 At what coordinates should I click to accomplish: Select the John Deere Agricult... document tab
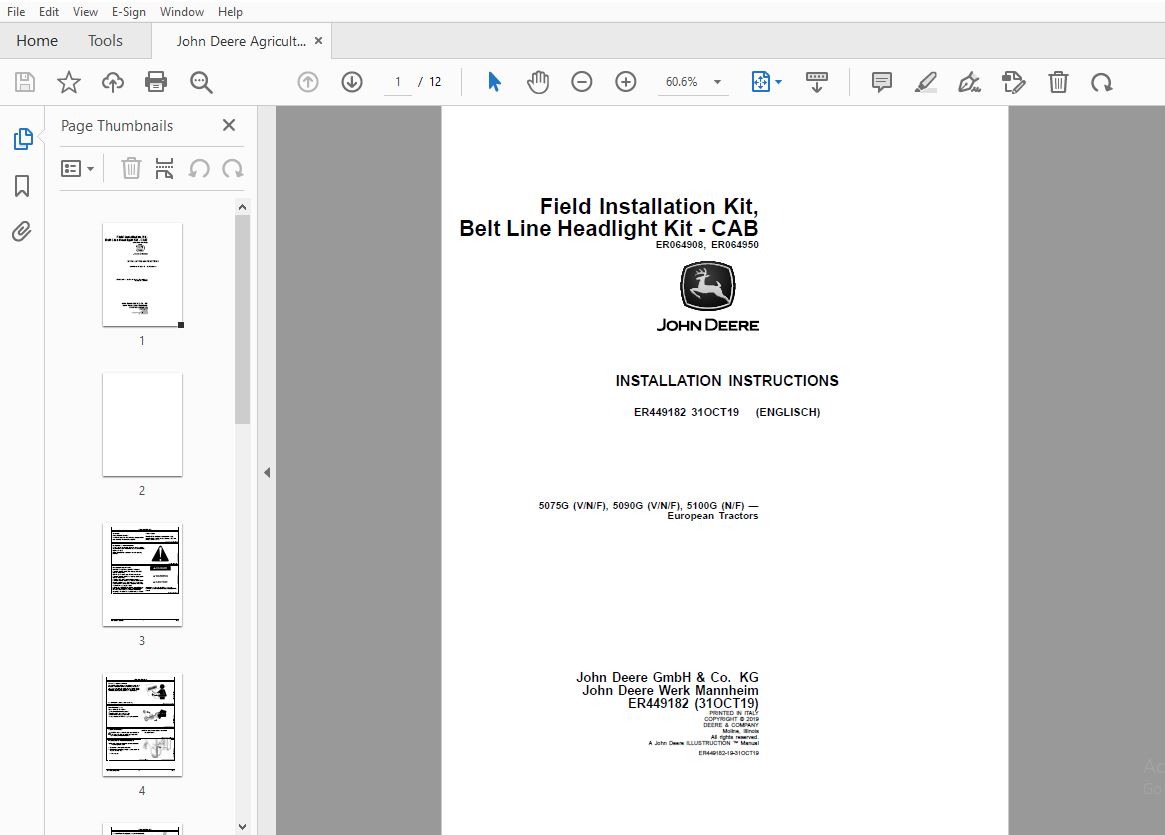[x=241, y=41]
